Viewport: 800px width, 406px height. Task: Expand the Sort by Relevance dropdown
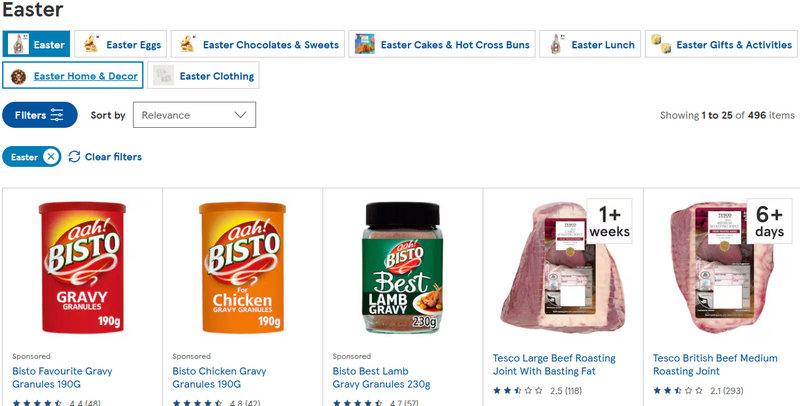pyautogui.click(x=194, y=115)
